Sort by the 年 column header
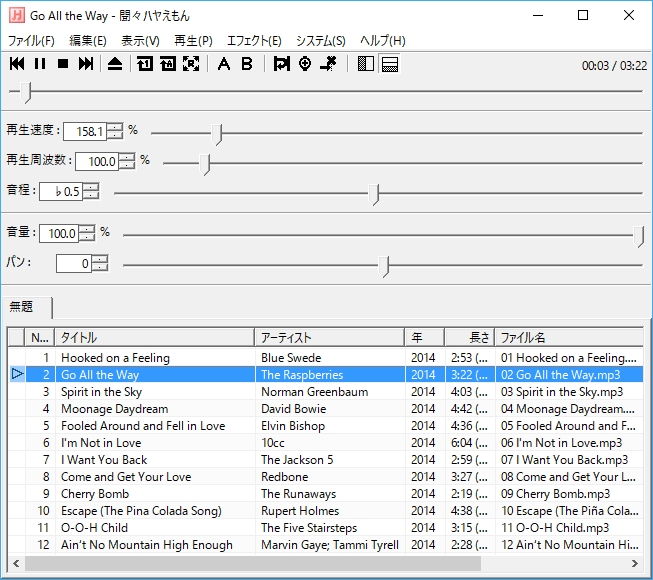 coord(425,337)
